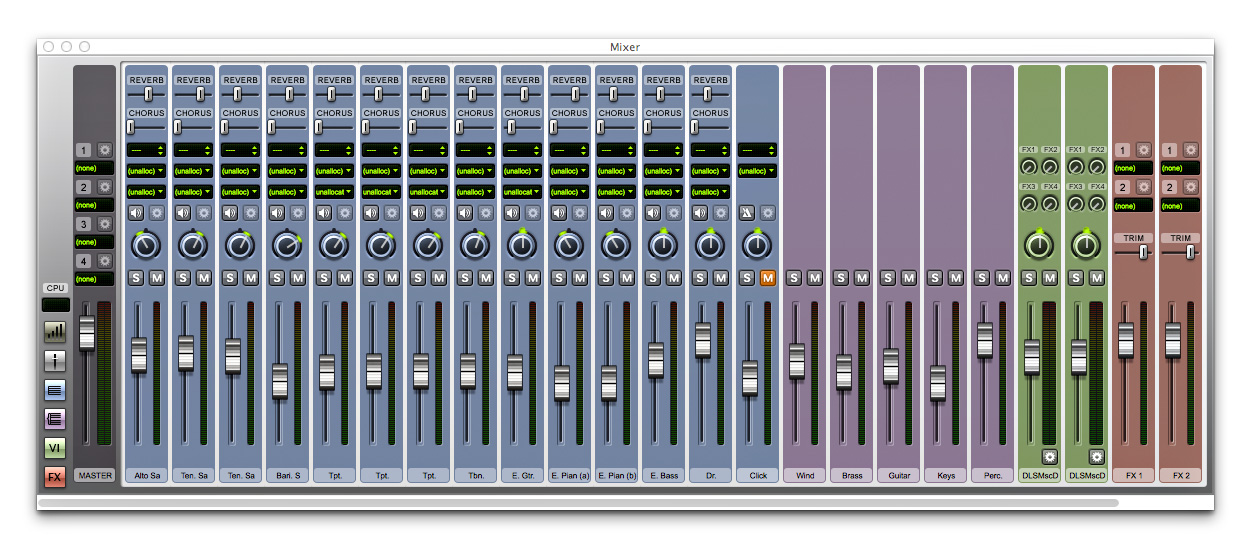Solo the Wind group strip

click(794, 278)
